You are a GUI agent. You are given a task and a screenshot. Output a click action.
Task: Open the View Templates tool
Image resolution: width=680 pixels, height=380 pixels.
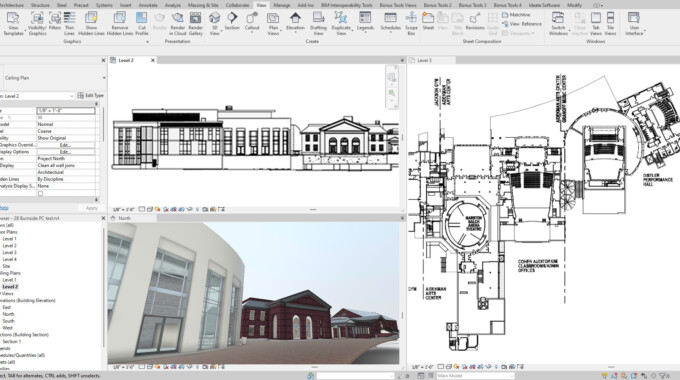[13, 23]
